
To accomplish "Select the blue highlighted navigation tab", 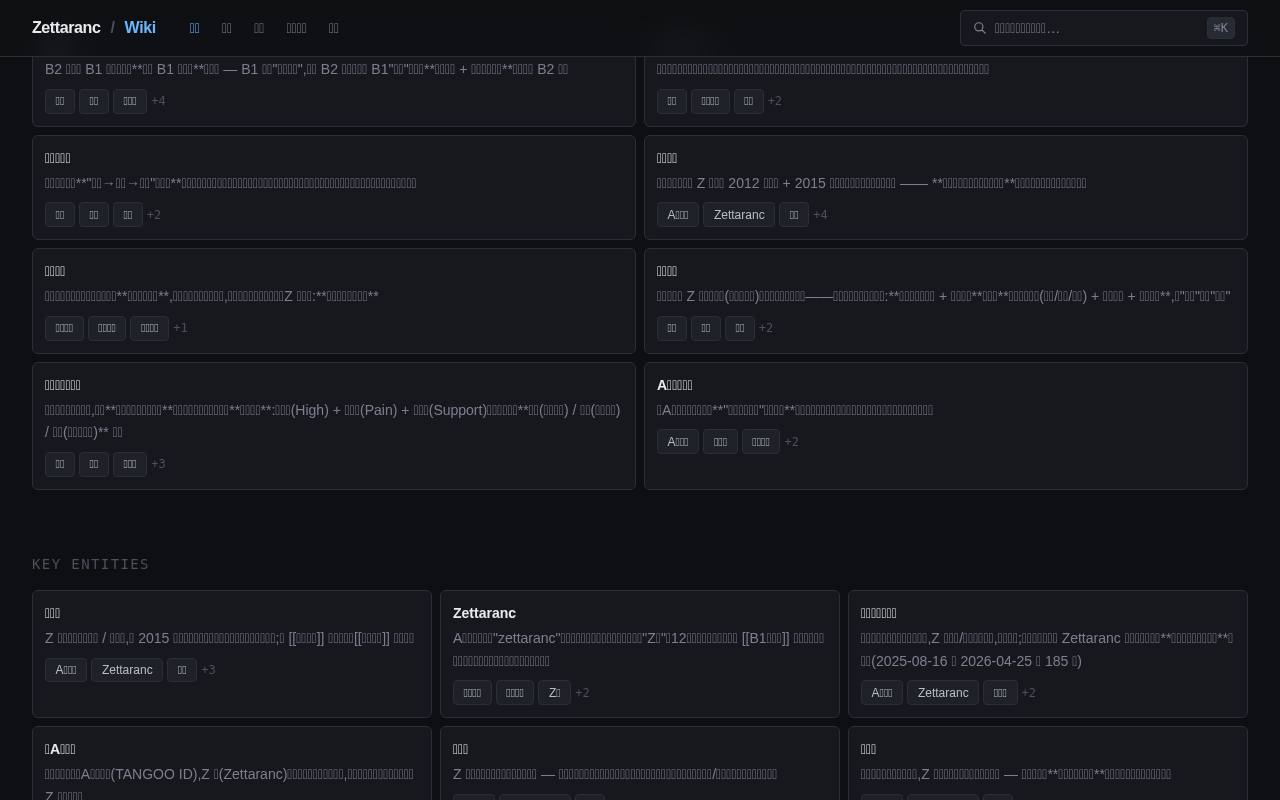I will pyautogui.click(x=195, y=28).
